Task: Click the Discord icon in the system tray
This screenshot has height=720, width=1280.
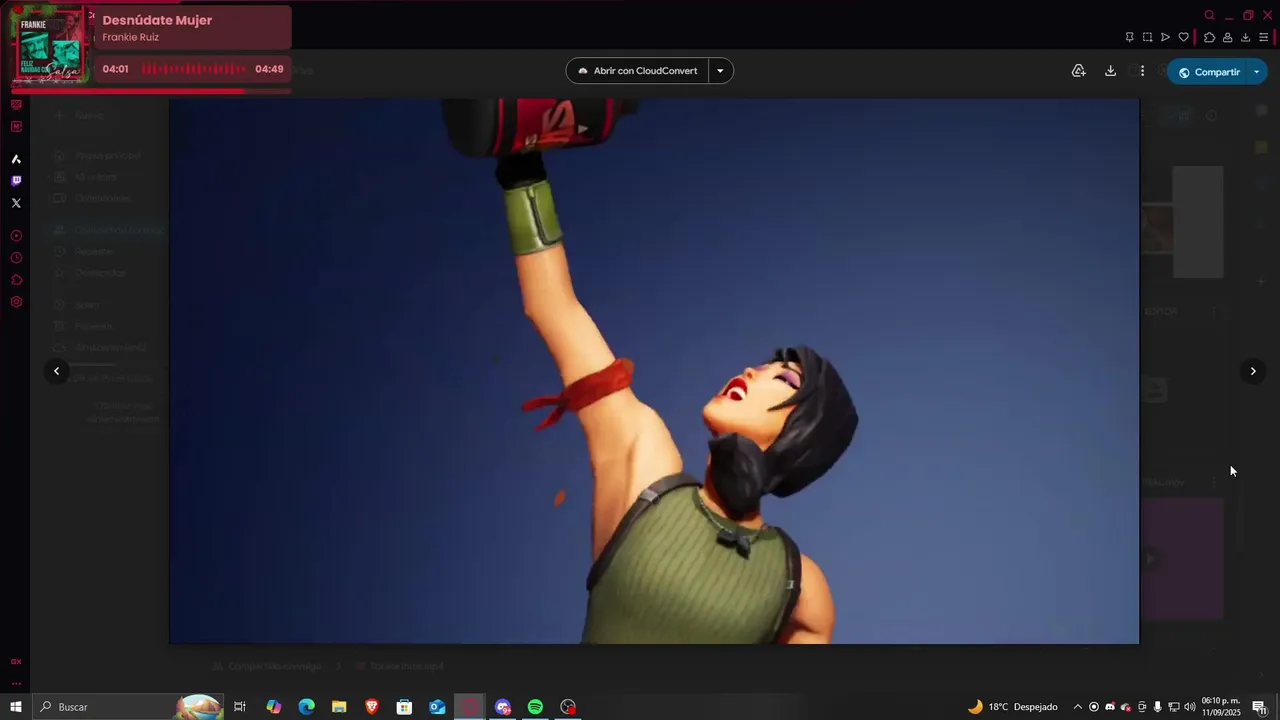Action: pos(1110,707)
